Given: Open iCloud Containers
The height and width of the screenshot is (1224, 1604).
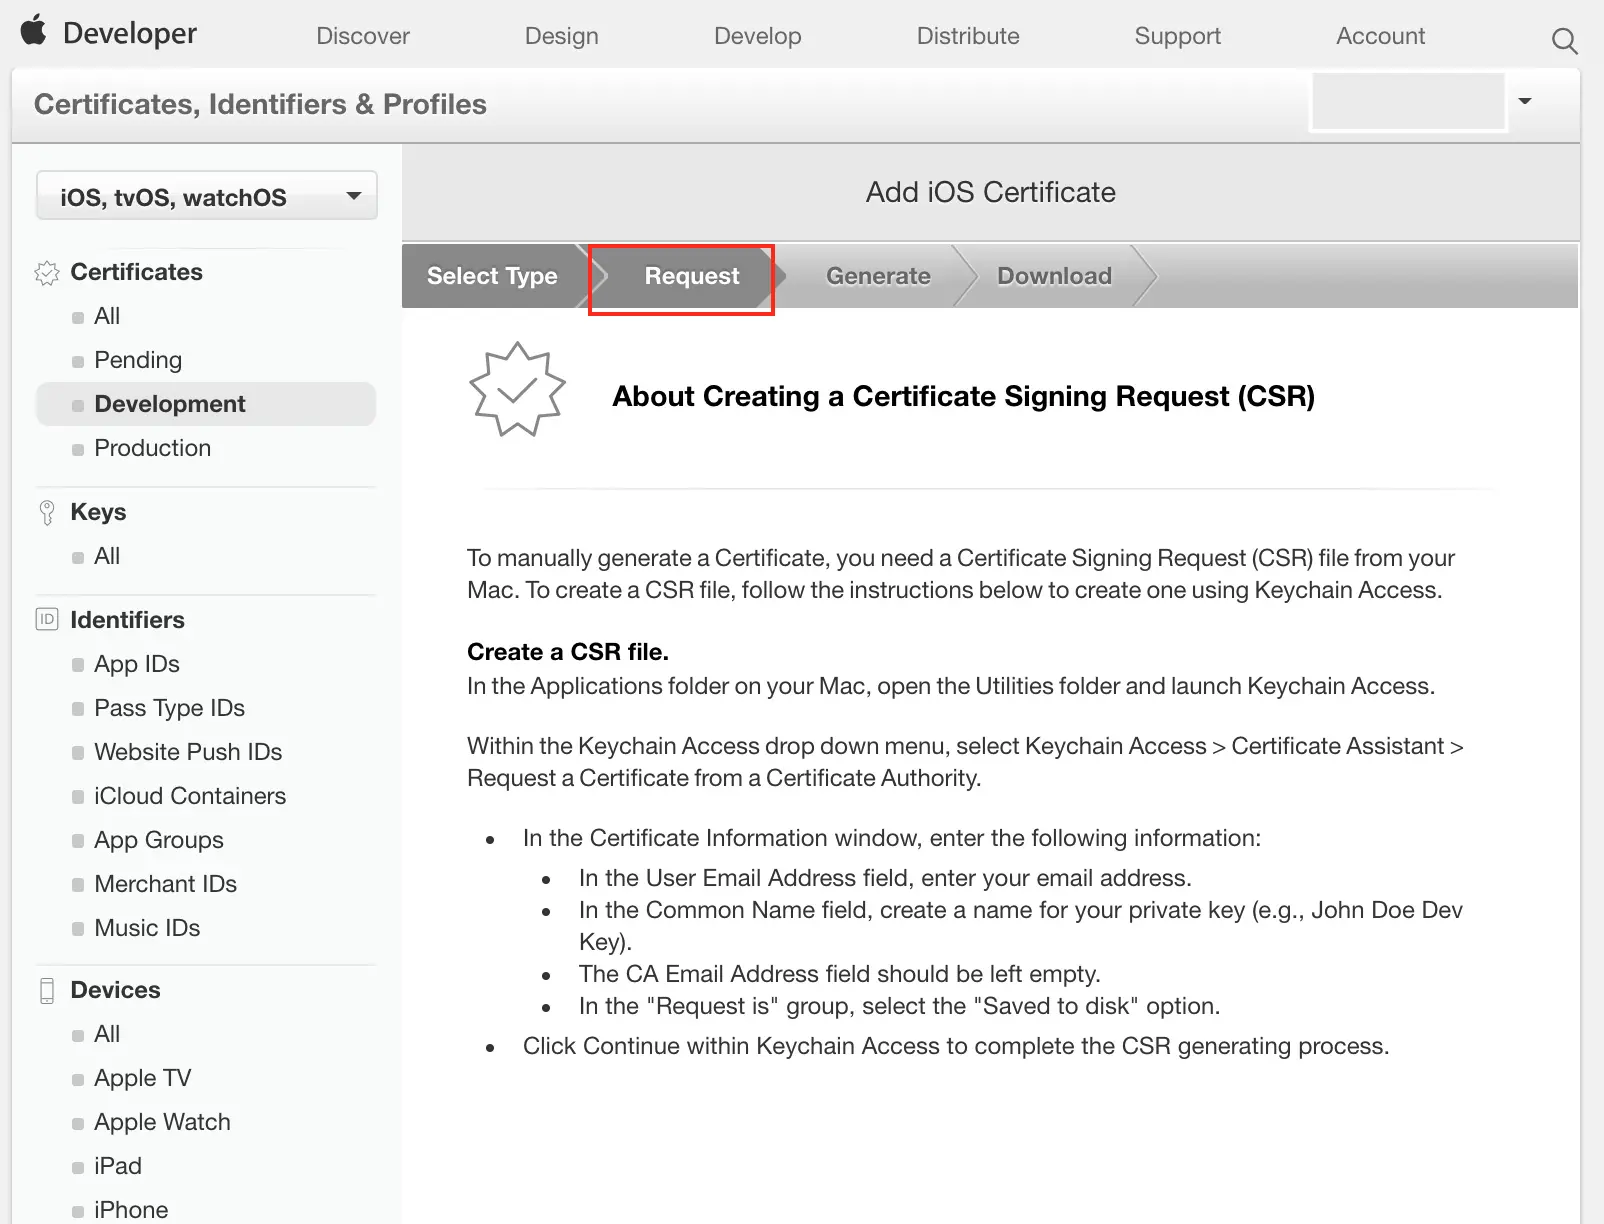Looking at the screenshot, I should tap(190, 796).
